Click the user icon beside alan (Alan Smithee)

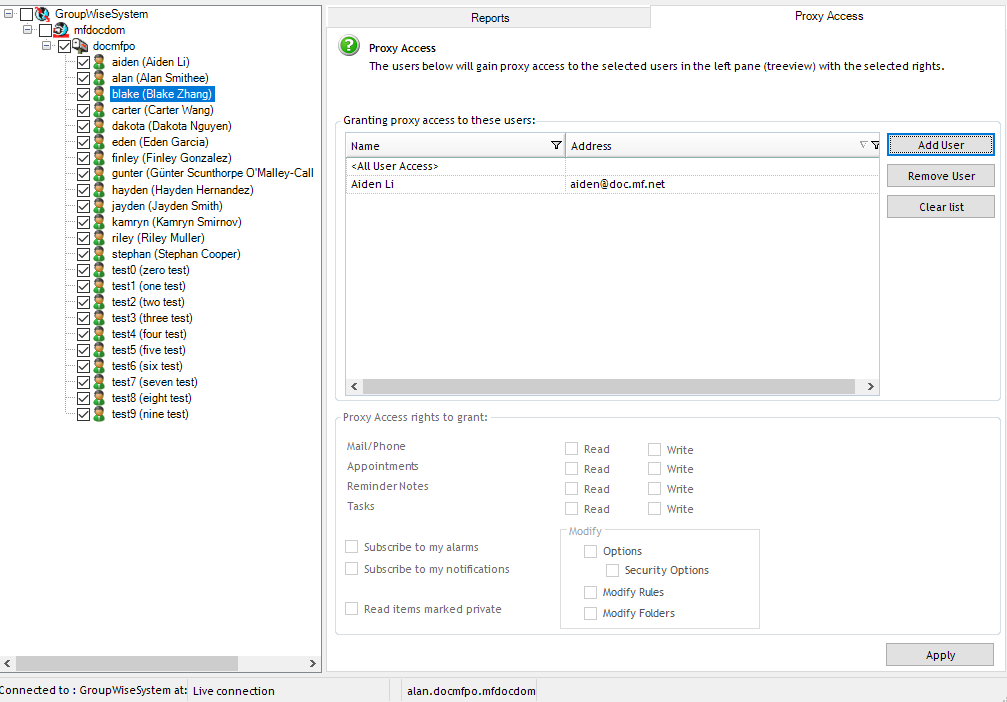(99, 78)
